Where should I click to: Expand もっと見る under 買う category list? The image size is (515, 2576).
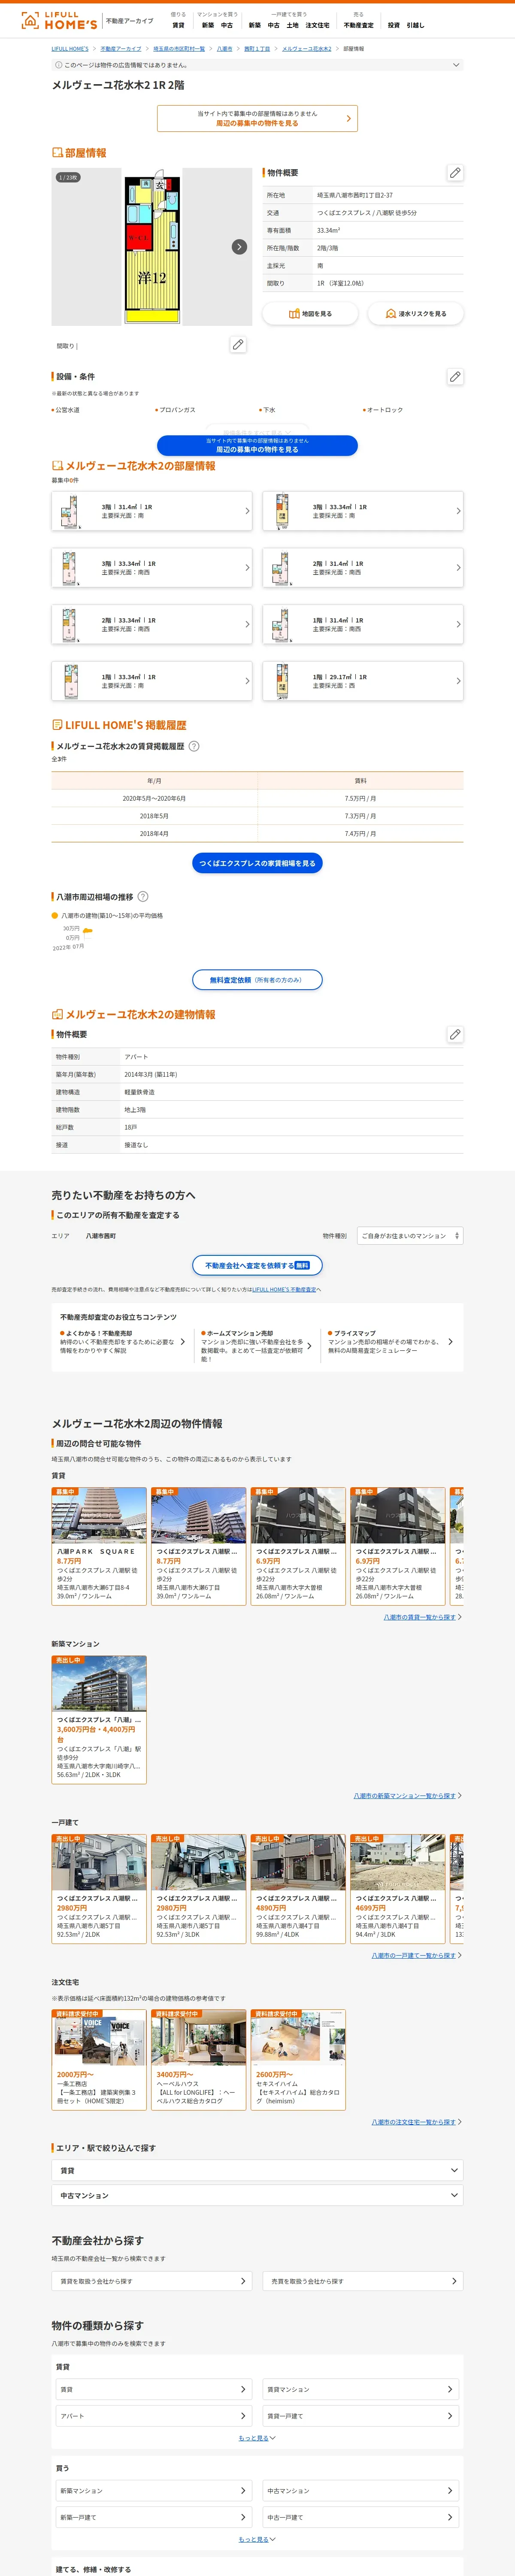click(257, 2539)
